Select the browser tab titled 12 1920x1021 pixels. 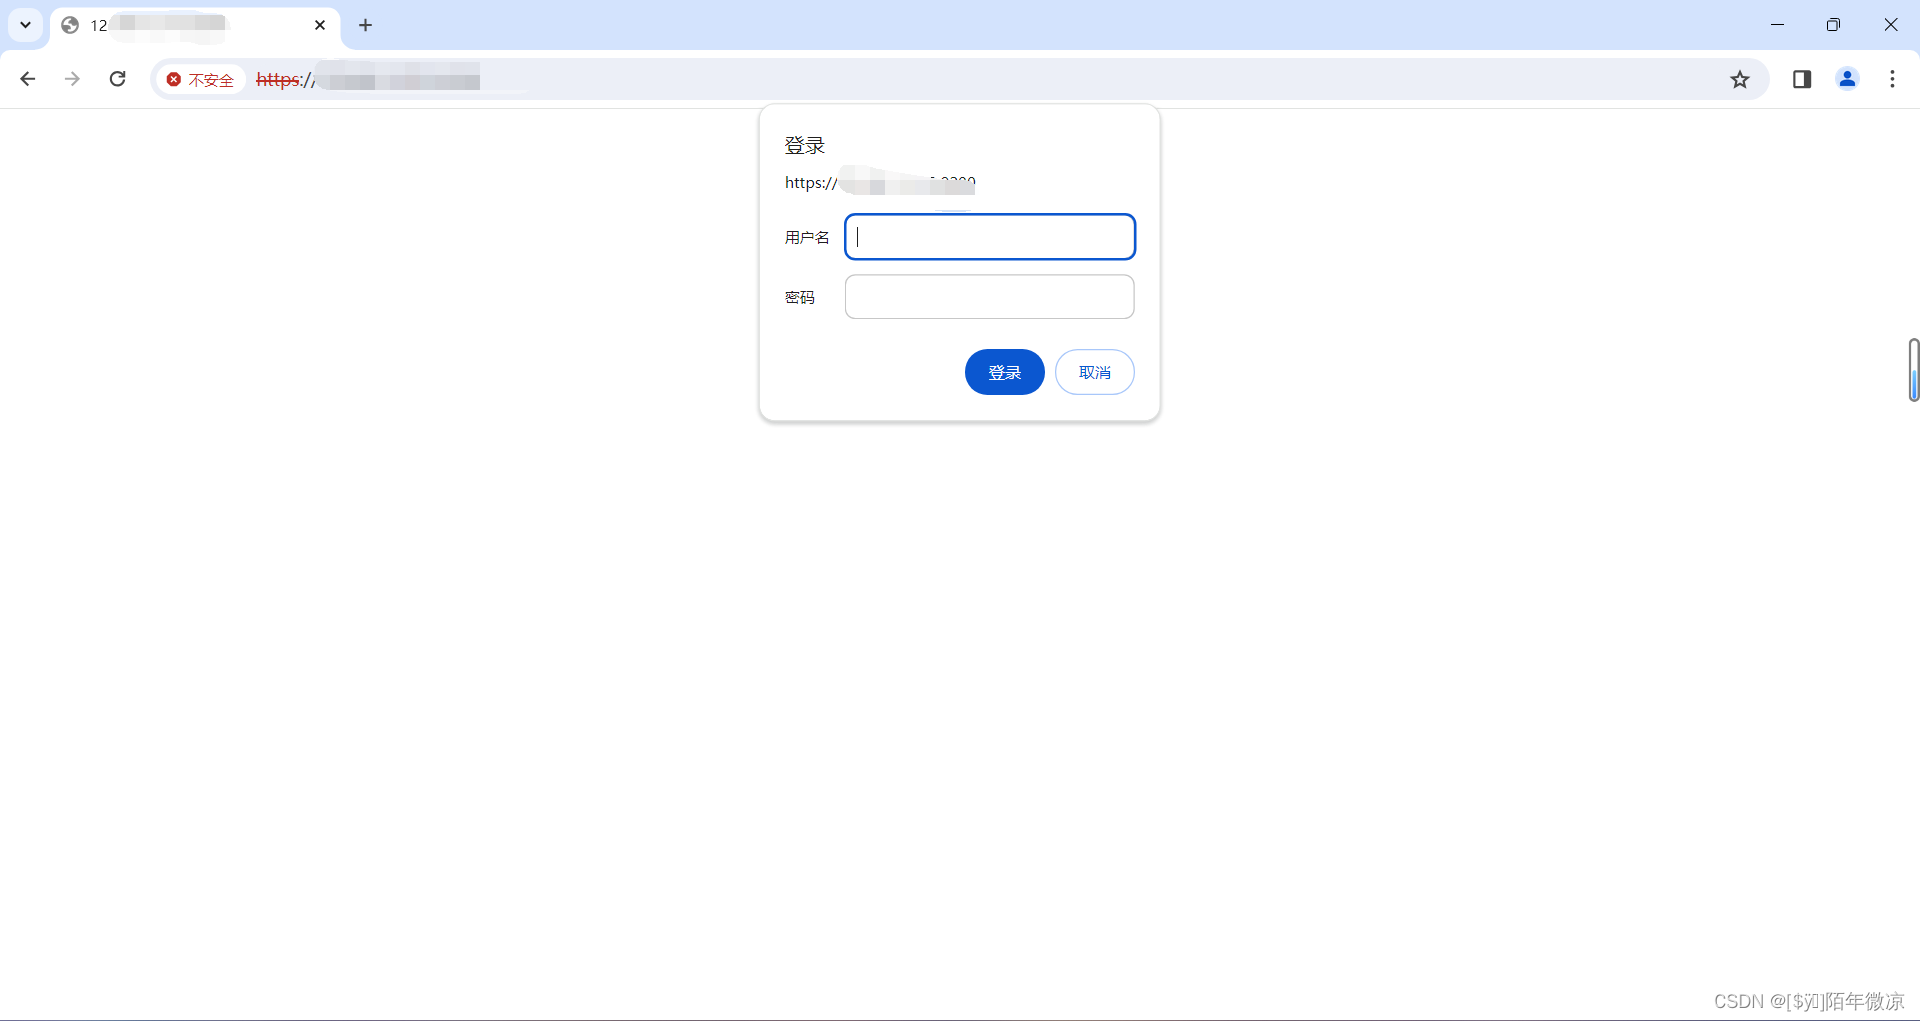195,26
